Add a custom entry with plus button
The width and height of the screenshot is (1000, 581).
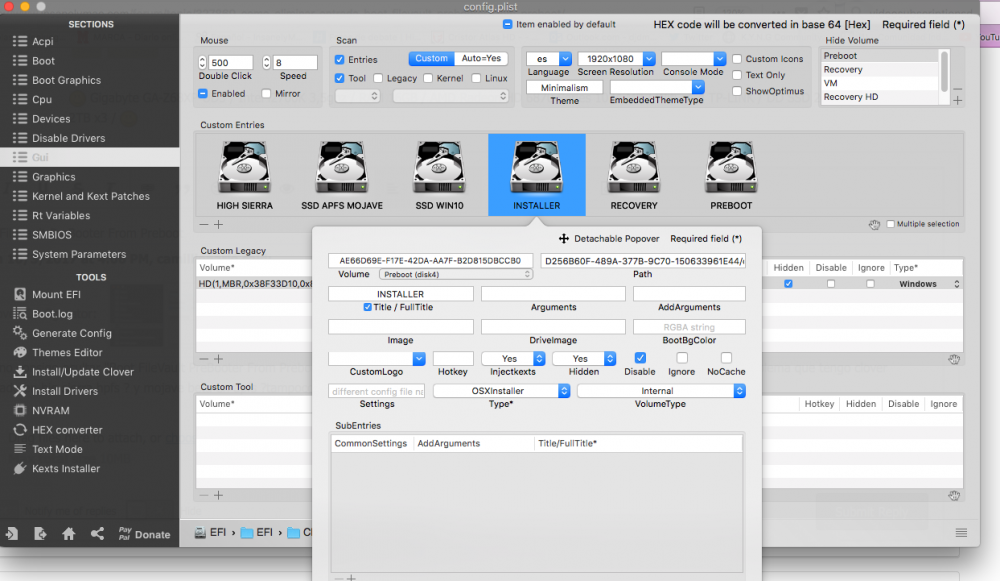[218, 224]
